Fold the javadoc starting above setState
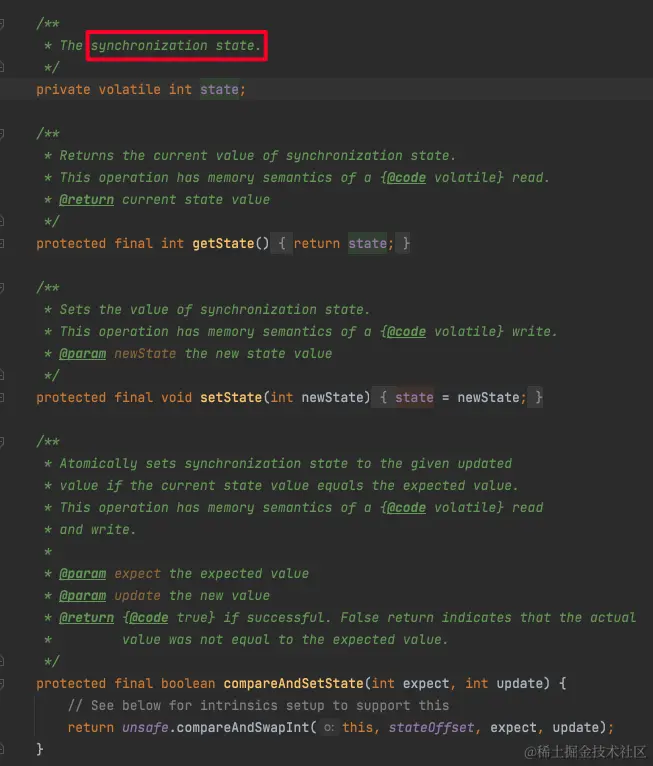Viewport: 653px width, 766px height. point(2,287)
